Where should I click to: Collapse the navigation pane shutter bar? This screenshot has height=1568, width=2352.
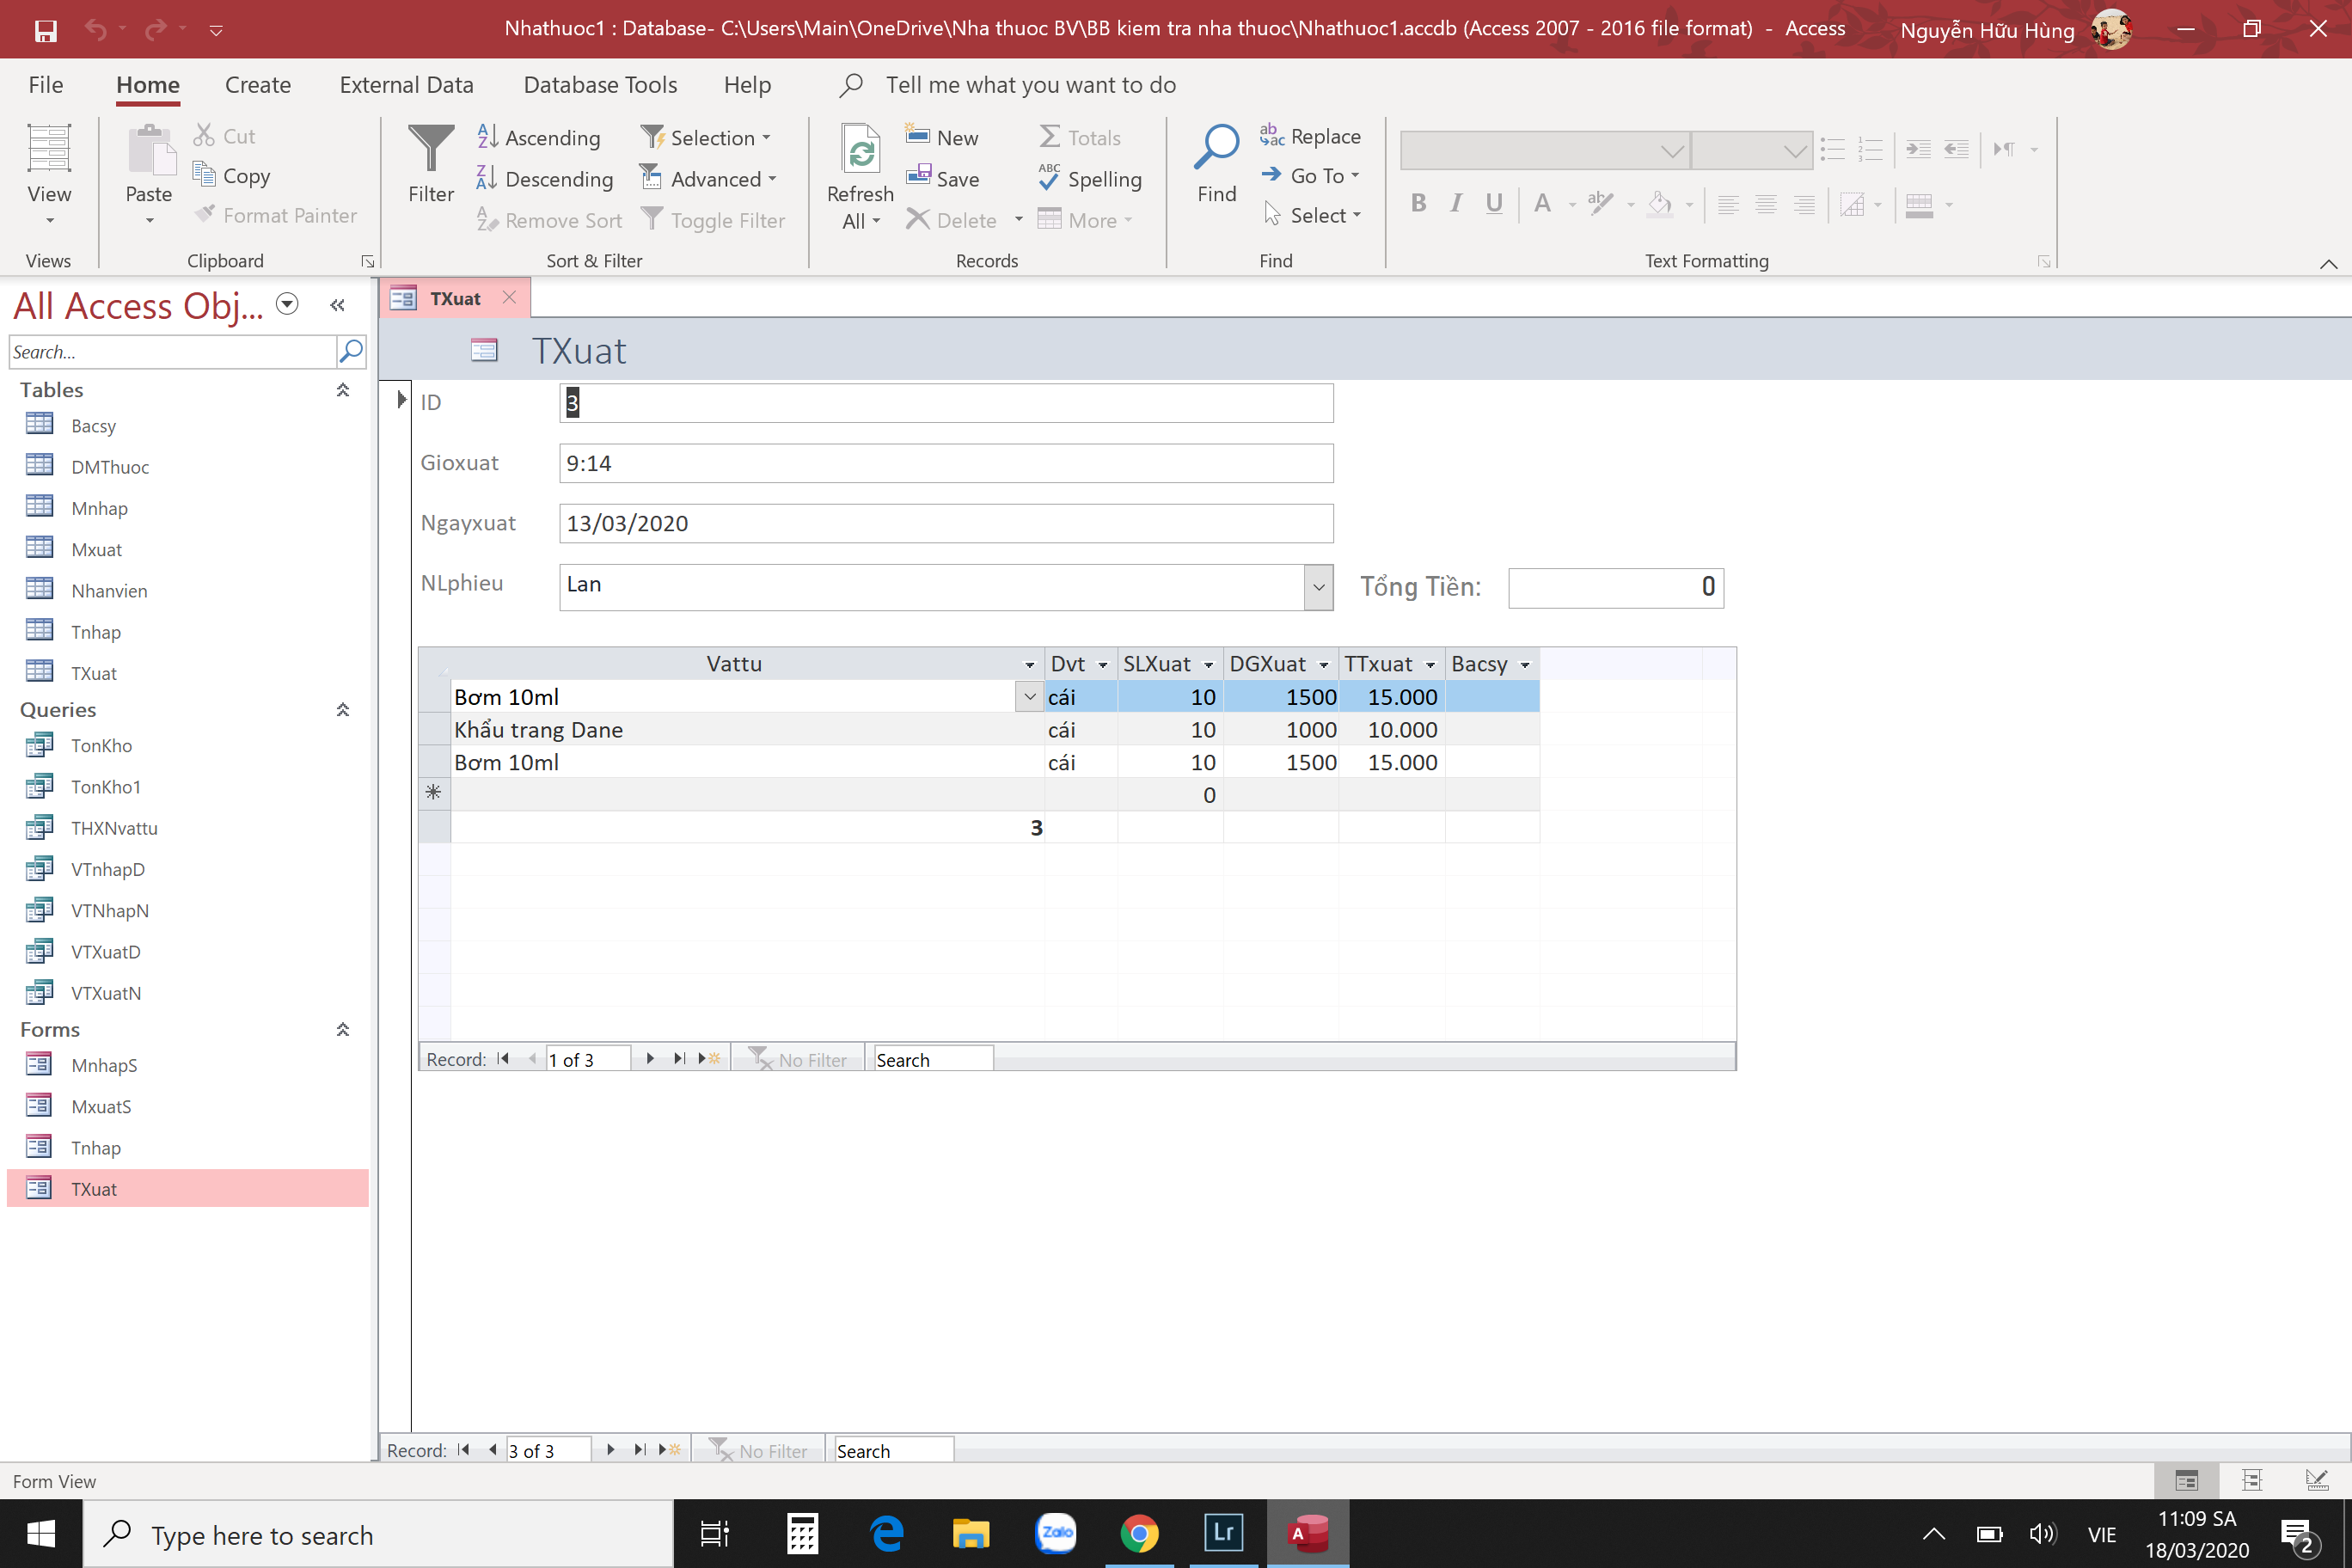[337, 305]
